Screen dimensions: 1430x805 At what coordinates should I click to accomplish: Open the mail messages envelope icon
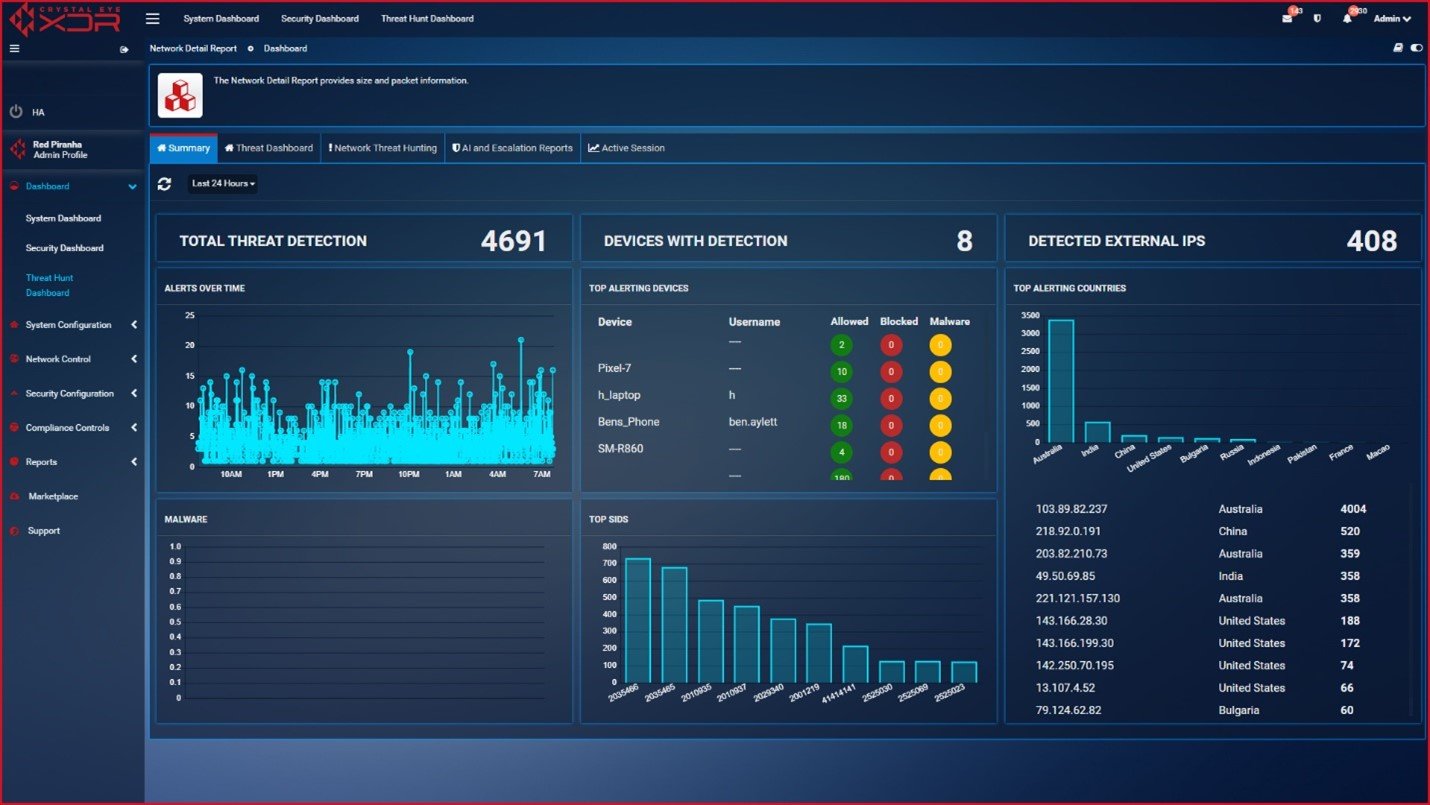[x=1287, y=19]
